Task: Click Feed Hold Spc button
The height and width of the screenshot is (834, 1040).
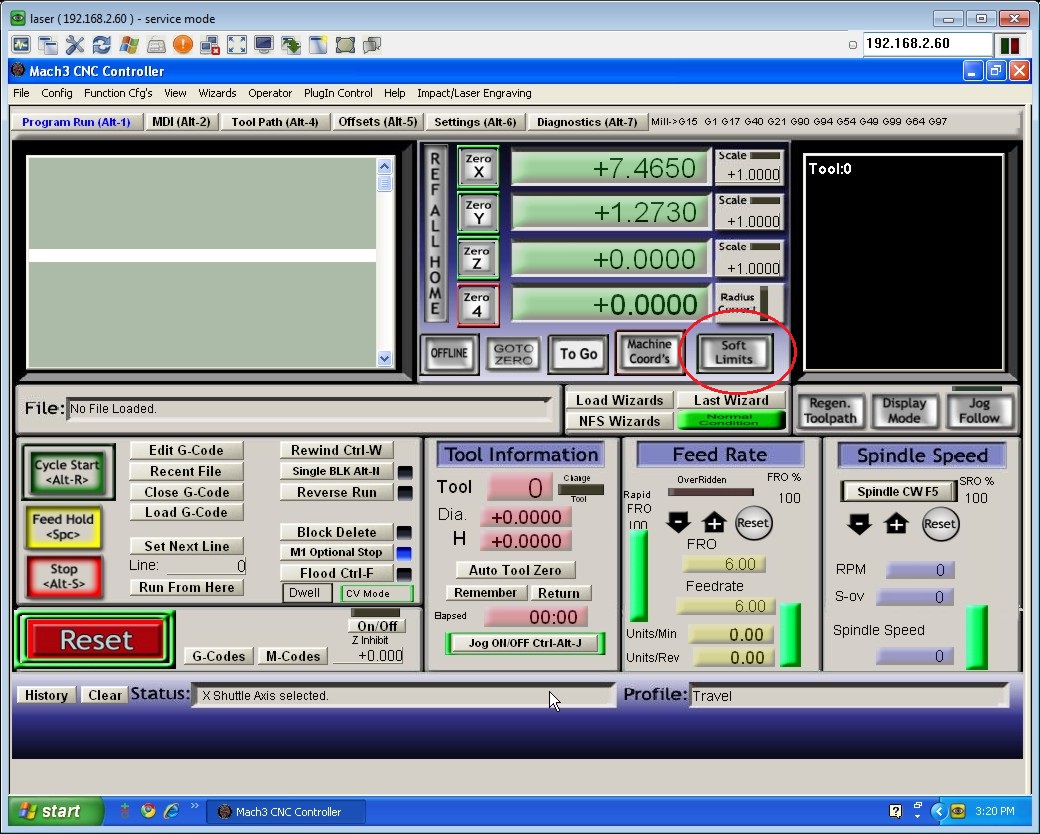Action: click(x=63, y=527)
